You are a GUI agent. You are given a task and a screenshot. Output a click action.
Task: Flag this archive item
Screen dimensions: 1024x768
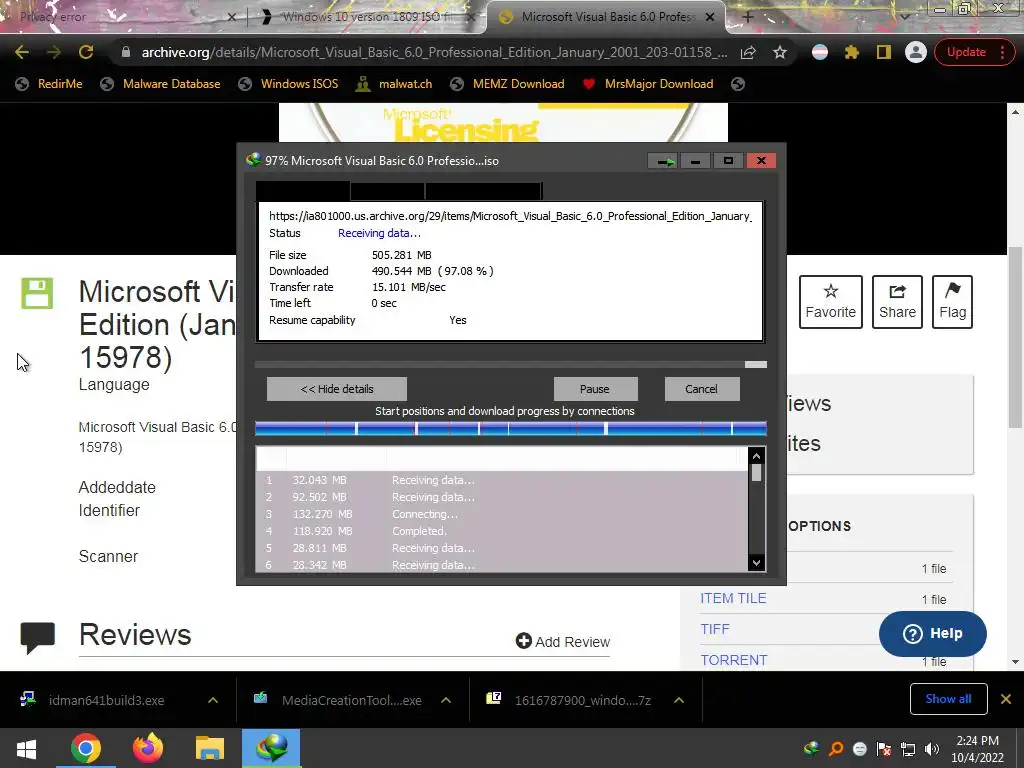coord(952,302)
